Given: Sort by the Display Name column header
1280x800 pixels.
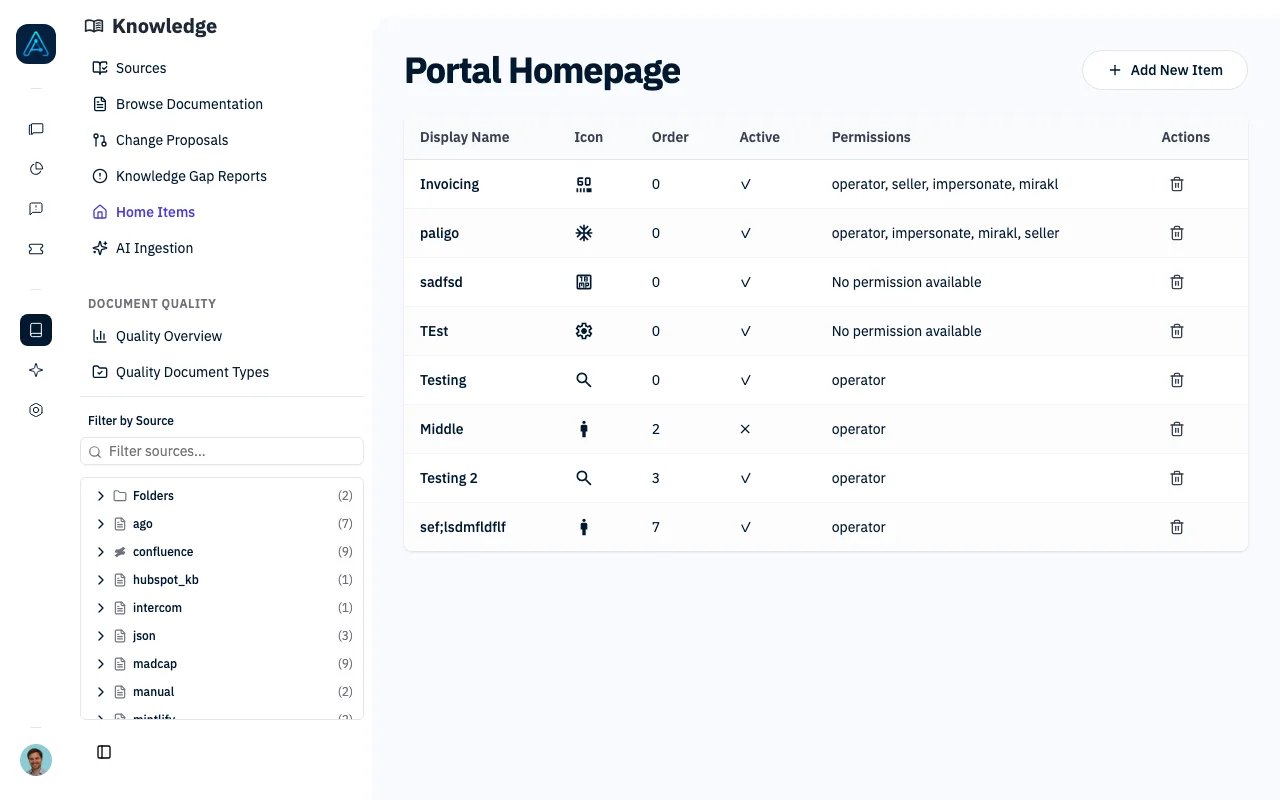Looking at the screenshot, I should pos(464,137).
